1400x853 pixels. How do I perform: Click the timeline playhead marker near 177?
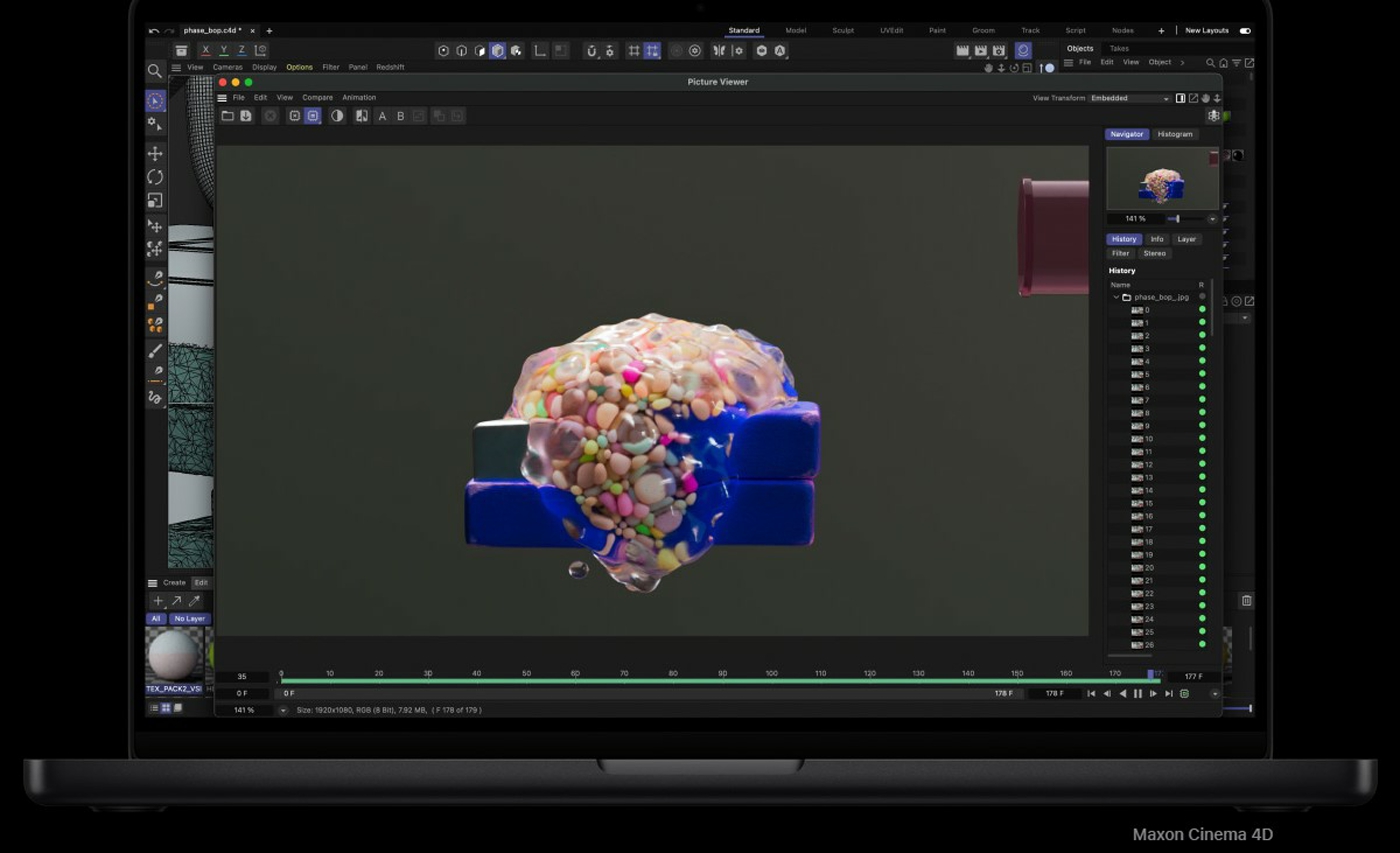click(1151, 675)
